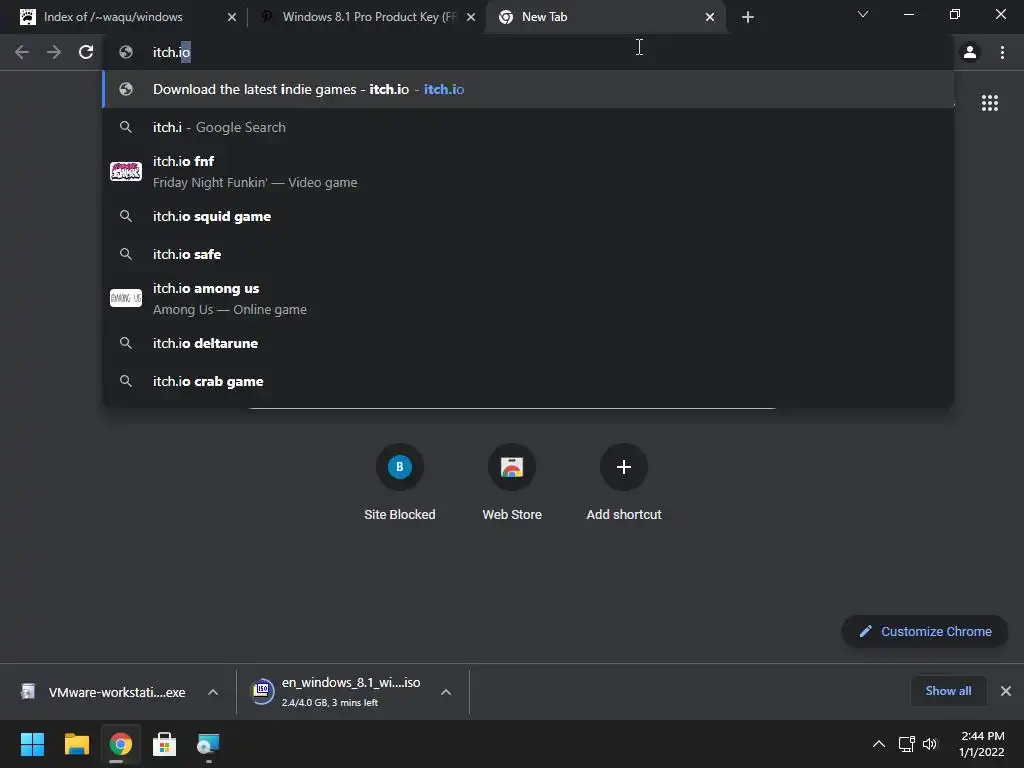Open the VMware app icon on the taskbar
The width and height of the screenshot is (1024, 768).
tap(208, 744)
